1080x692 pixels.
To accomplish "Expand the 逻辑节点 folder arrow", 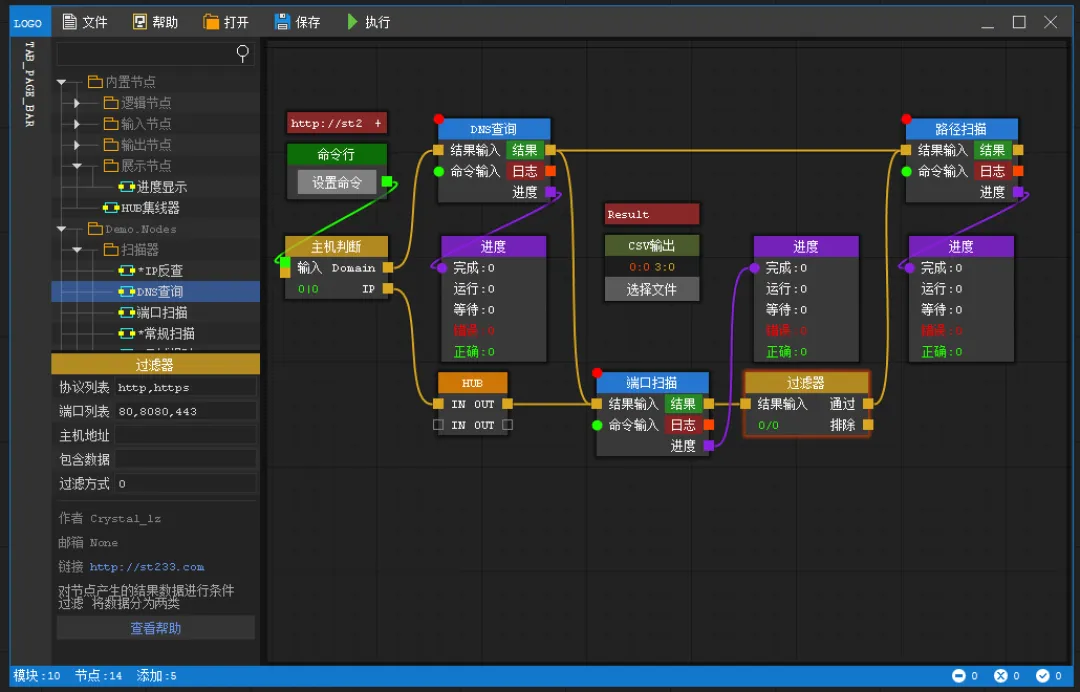I will (x=77, y=103).
